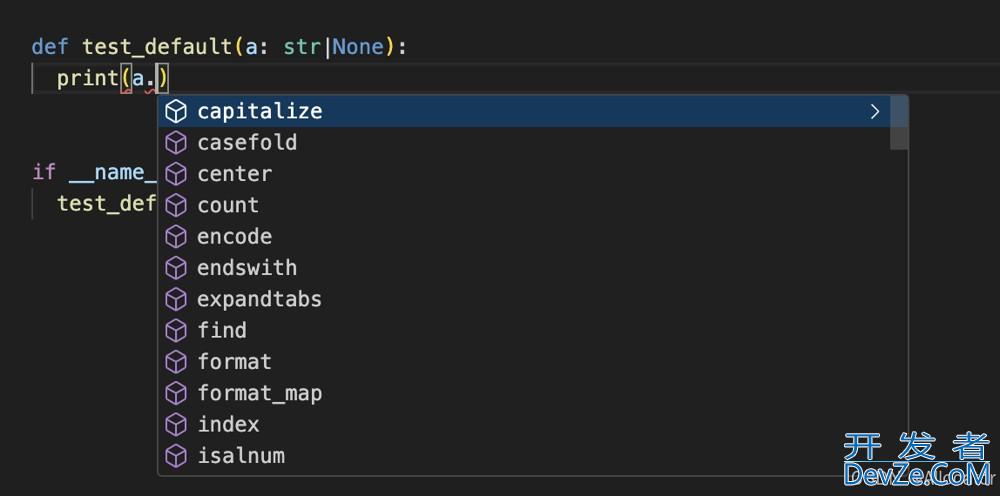Click the cube icon next to casefold
The width and height of the screenshot is (1000, 496).
(x=176, y=142)
